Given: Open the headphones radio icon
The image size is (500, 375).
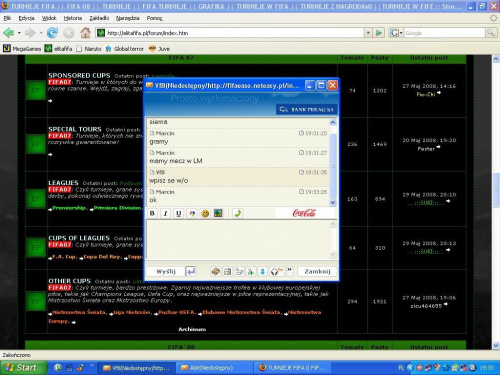Looking at the screenshot, I should tap(276, 272).
